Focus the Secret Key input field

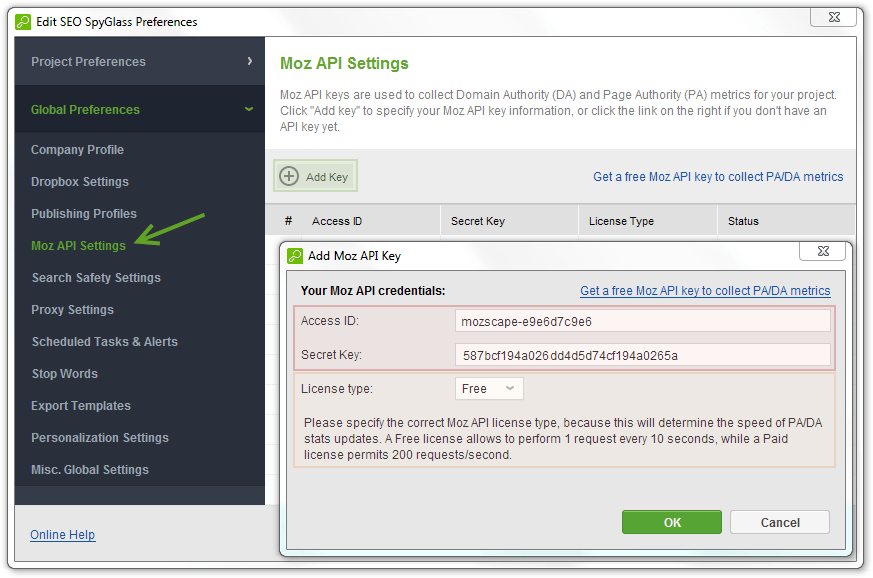pyautogui.click(x=643, y=355)
